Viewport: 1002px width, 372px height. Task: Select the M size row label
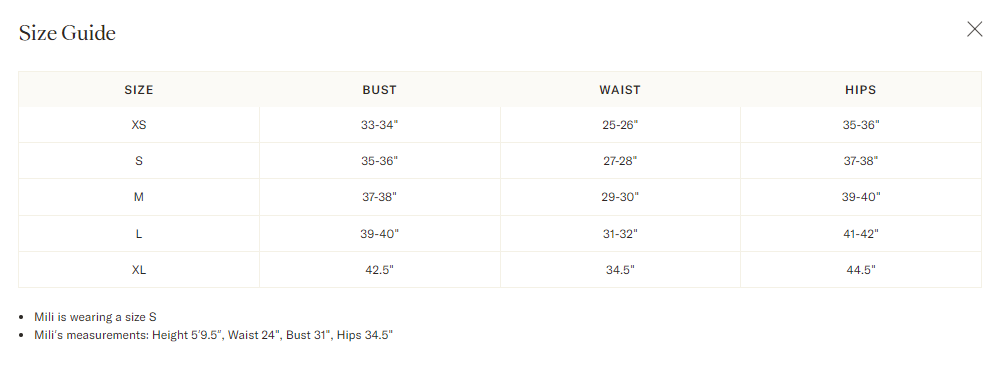[x=139, y=197]
